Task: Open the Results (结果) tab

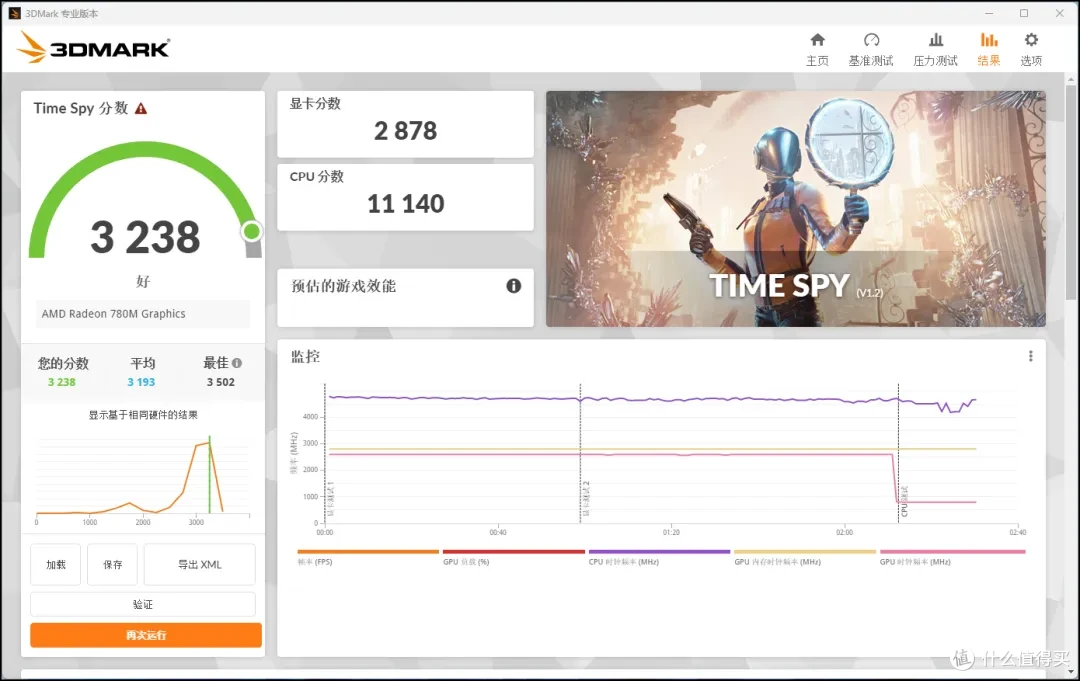Action: coord(988,50)
